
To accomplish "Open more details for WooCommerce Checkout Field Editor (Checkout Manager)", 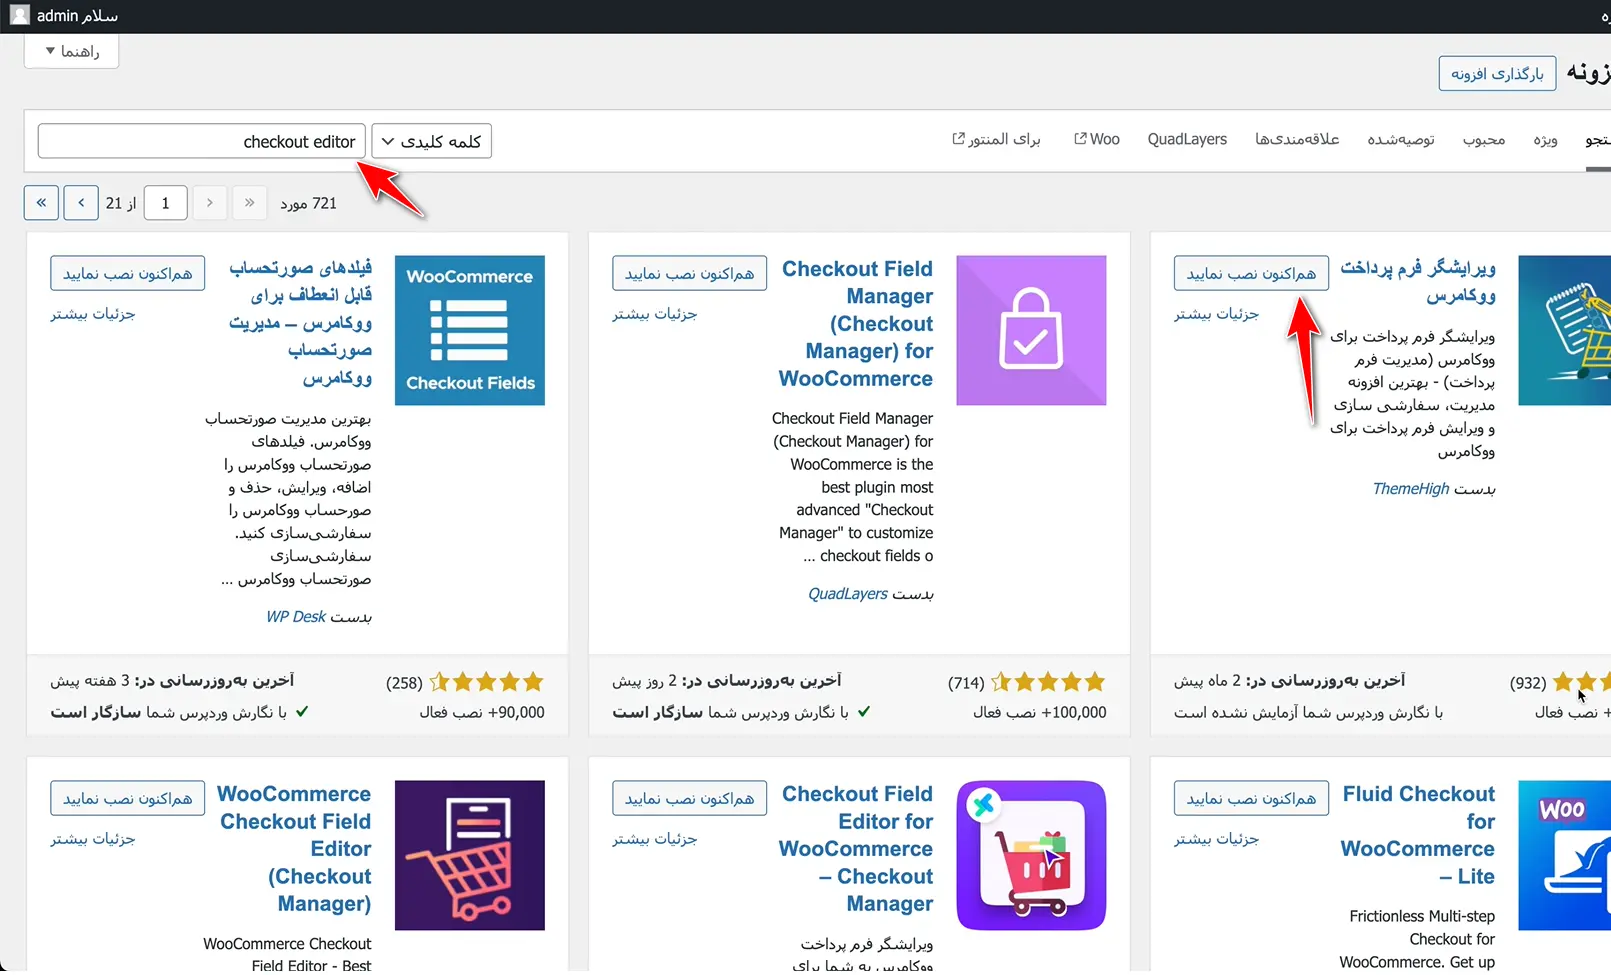I will click(93, 839).
